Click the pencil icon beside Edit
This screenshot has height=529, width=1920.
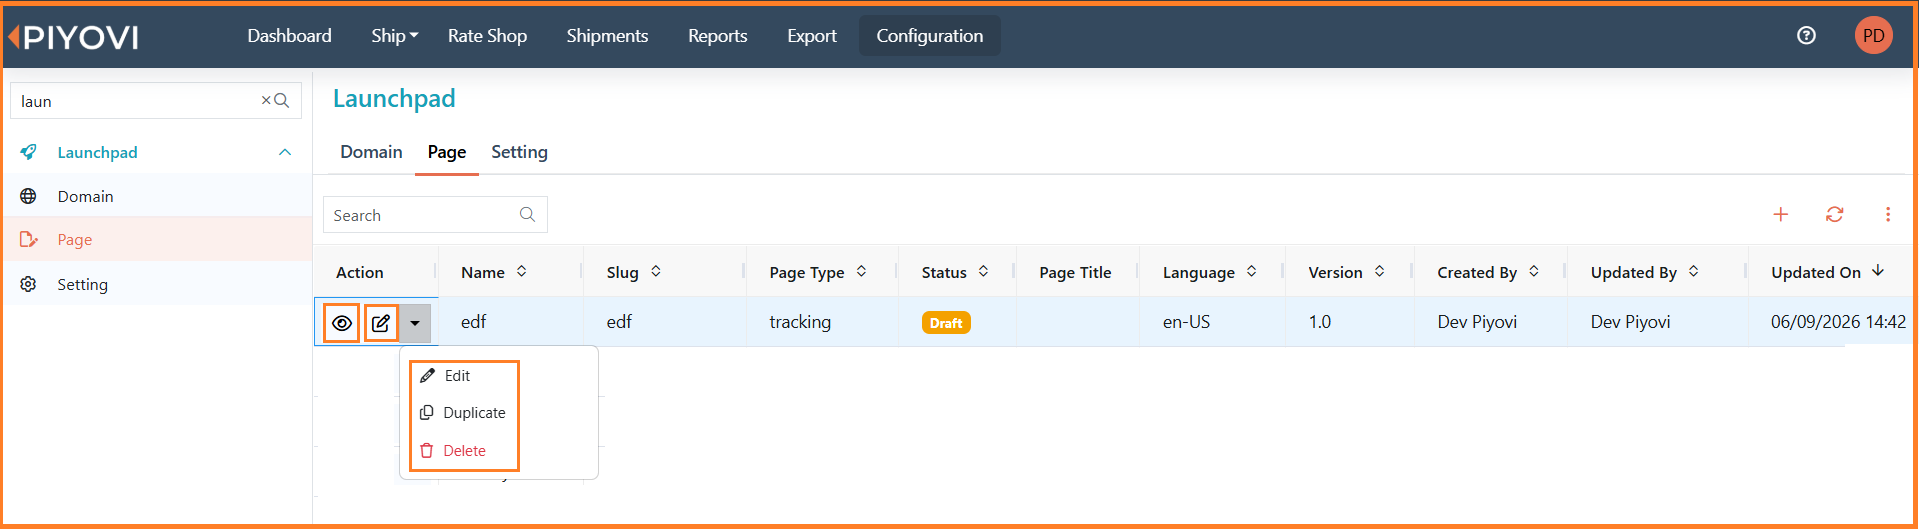428,375
